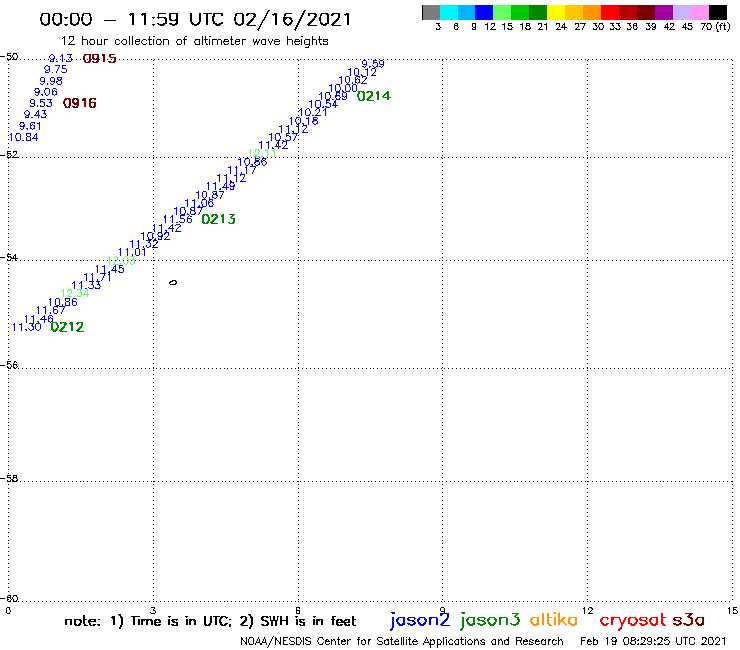Click the longitude axis label 15
This screenshot has width=740, height=650.
tap(732, 610)
